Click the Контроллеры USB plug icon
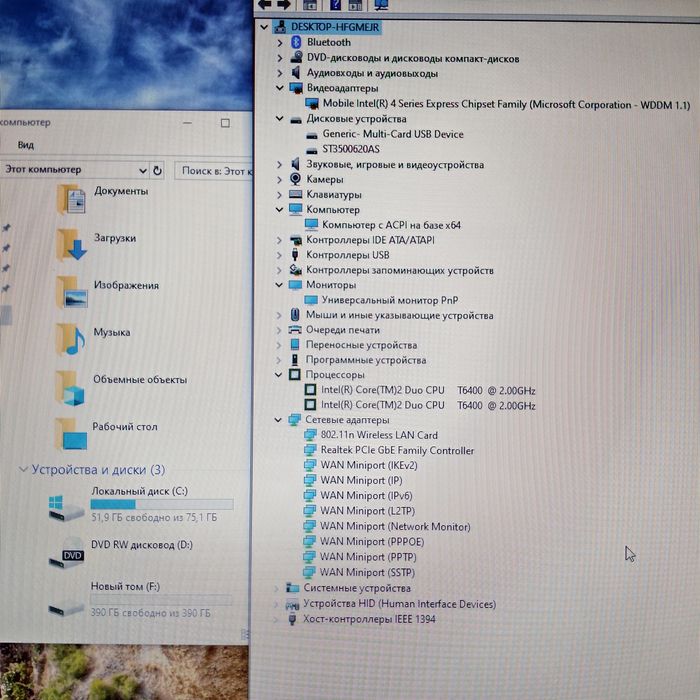The width and height of the screenshot is (700, 700). (295, 254)
